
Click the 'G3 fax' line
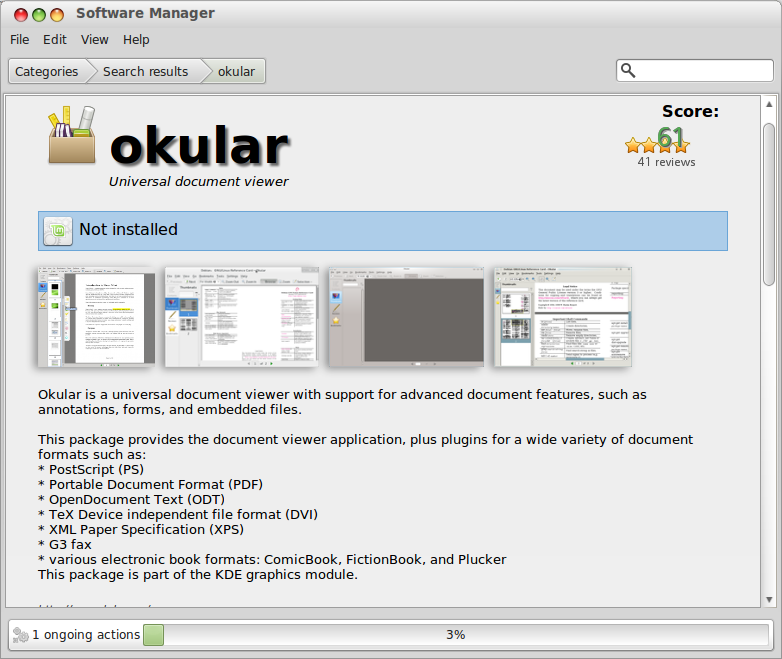point(65,544)
